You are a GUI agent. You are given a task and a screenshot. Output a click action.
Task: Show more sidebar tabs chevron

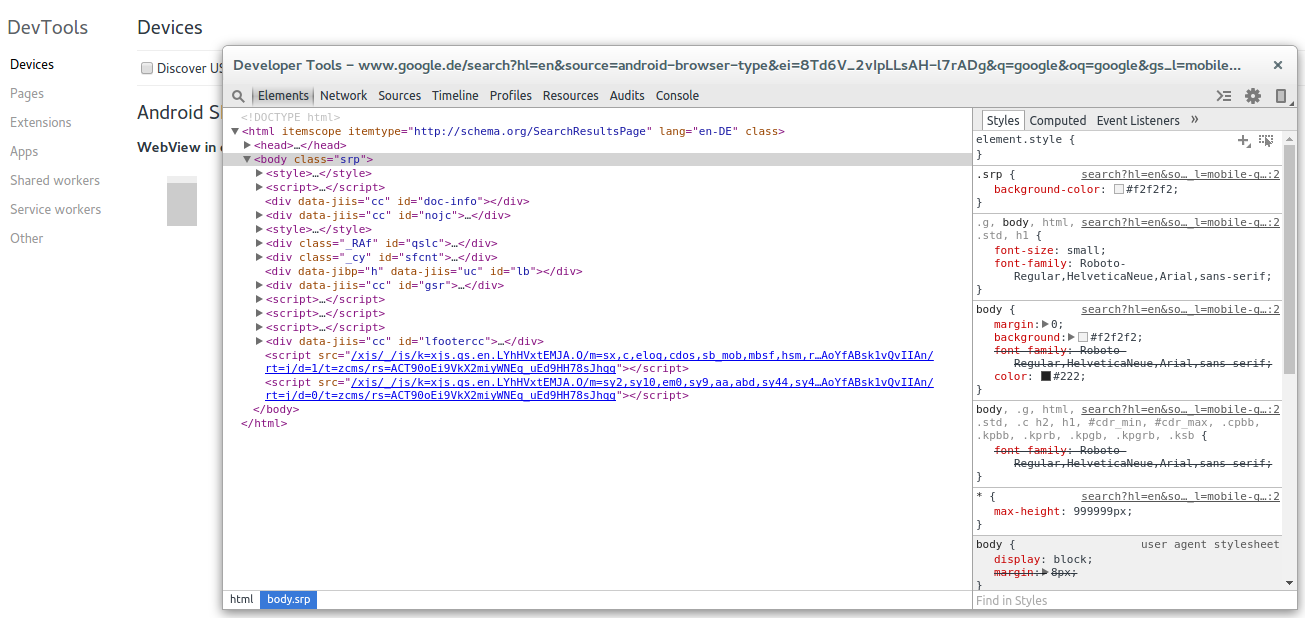click(1194, 120)
